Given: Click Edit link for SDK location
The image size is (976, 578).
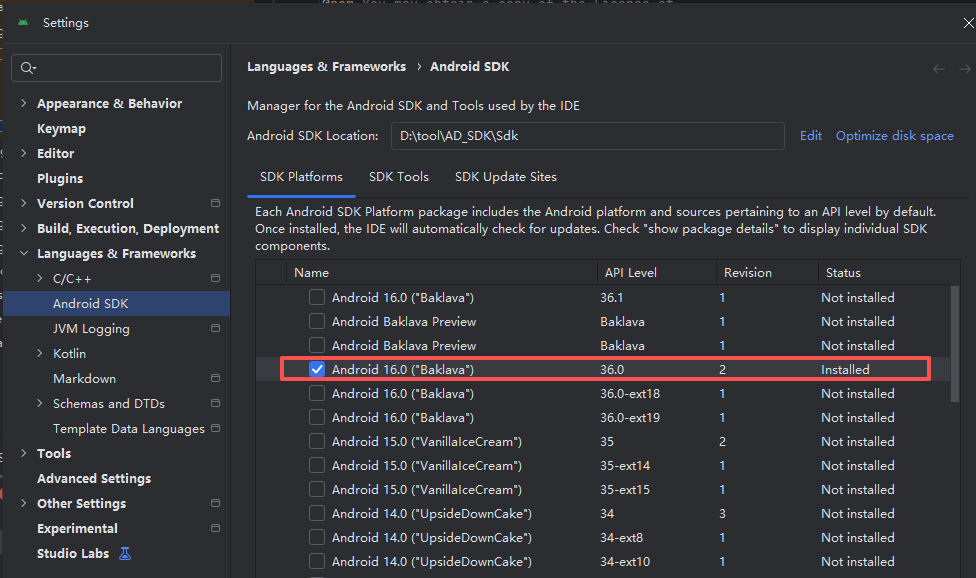Looking at the screenshot, I should [810, 136].
